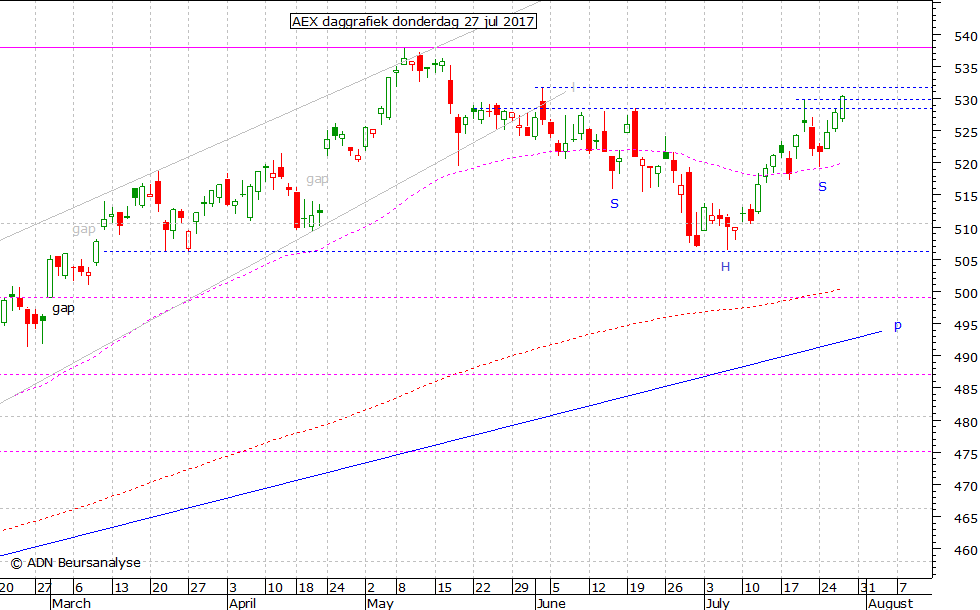
Task: Select the 'S' shoulder label in late July
Action: [822, 187]
